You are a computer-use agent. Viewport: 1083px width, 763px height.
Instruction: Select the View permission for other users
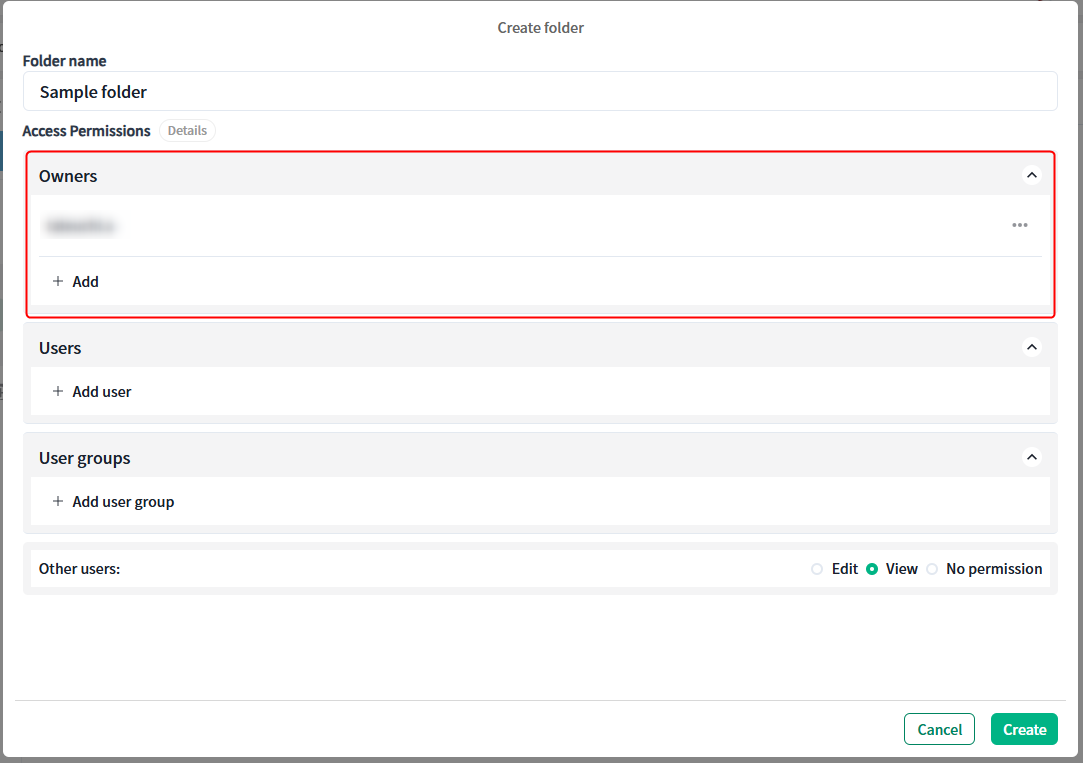coord(872,569)
